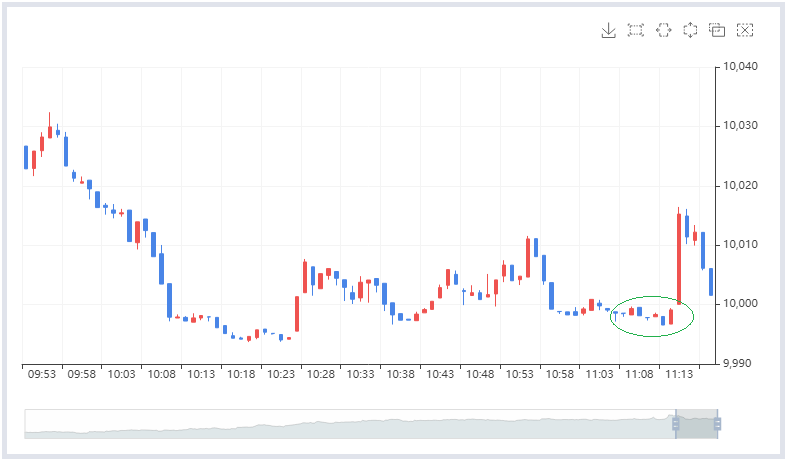
Task: Select the 10:23 time label
Action: (x=281, y=374)
